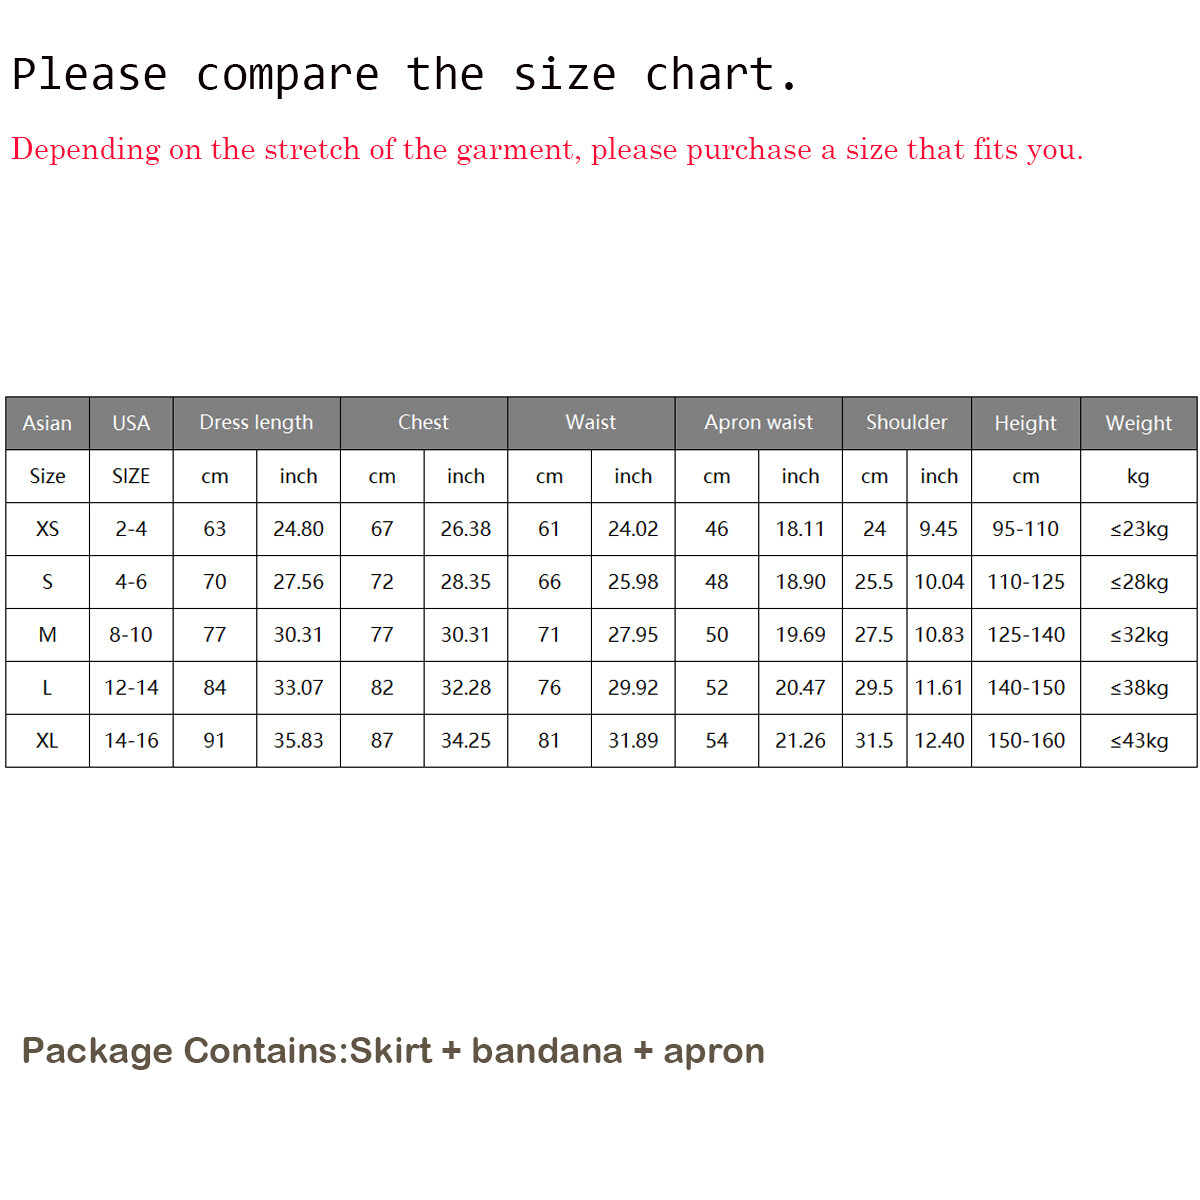Select the USA header cell
This screenshot has height=1200, width=1200.
pyautogui.click(x=131, y=423)
